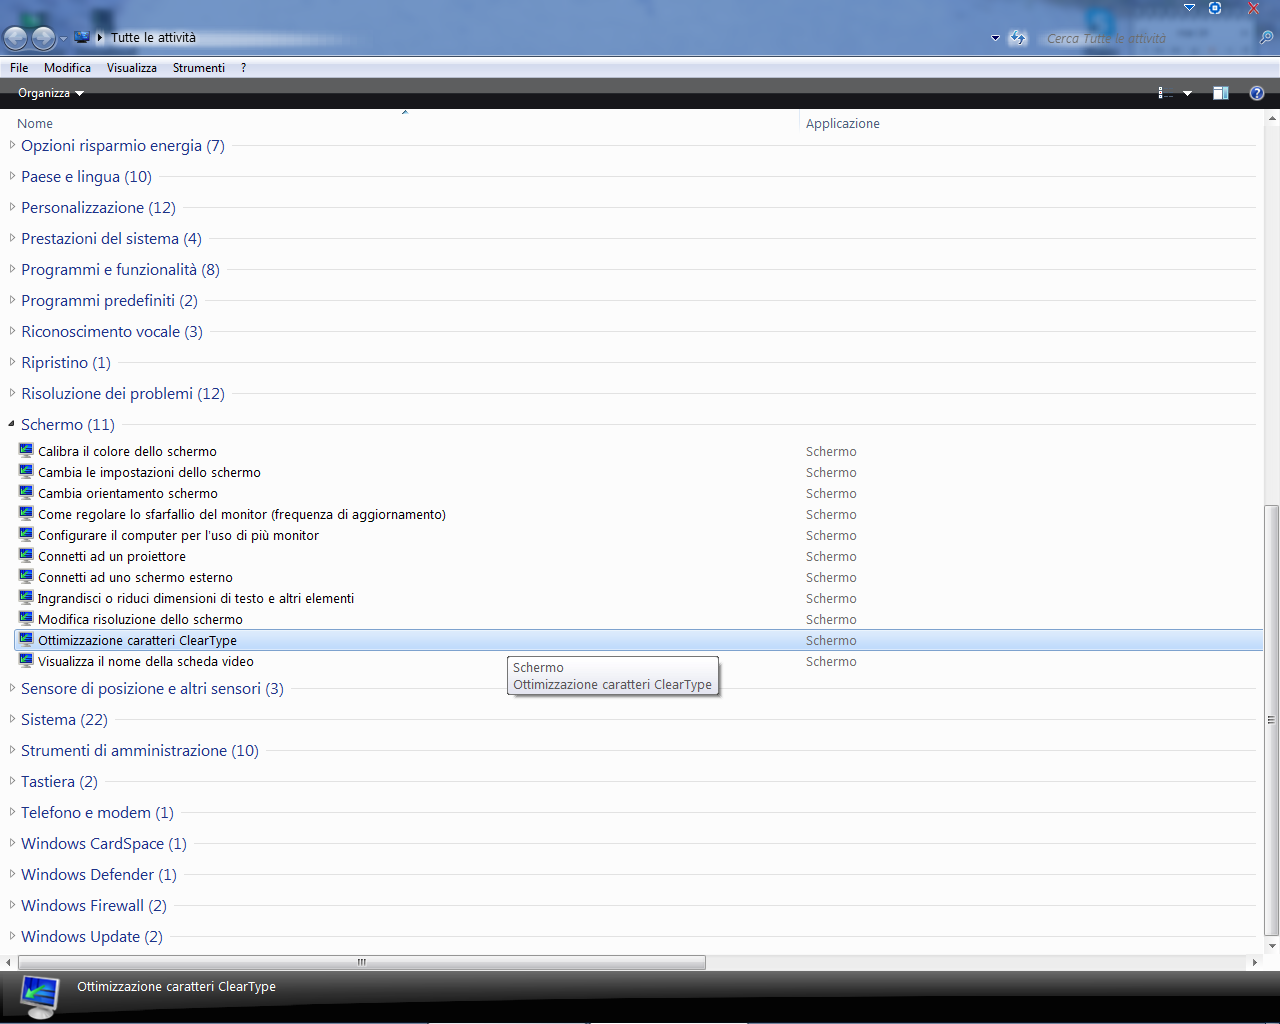Click the search magnifier icon
The height and width of the screenshot is (1024, 1280).
pyautogui.click(x=1266, y=38)
